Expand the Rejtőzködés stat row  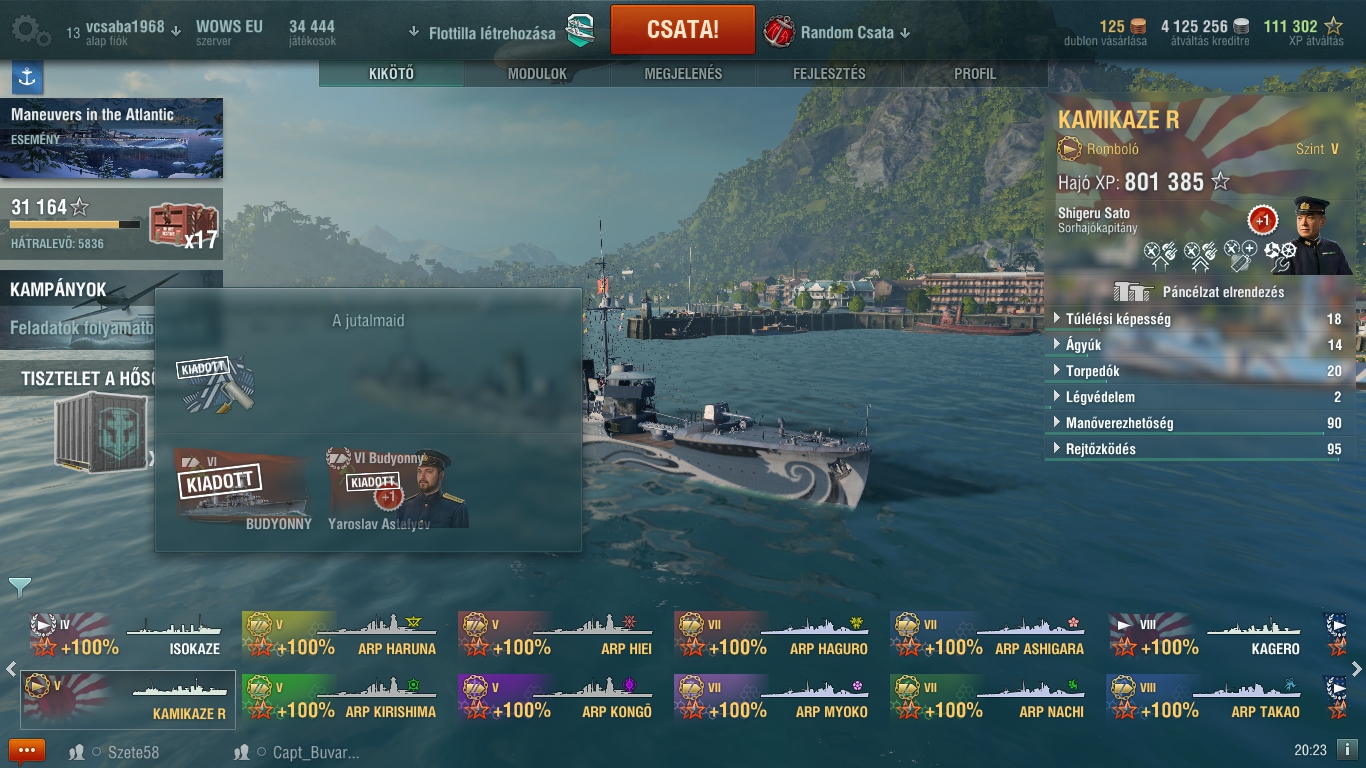coord(1200,449)
